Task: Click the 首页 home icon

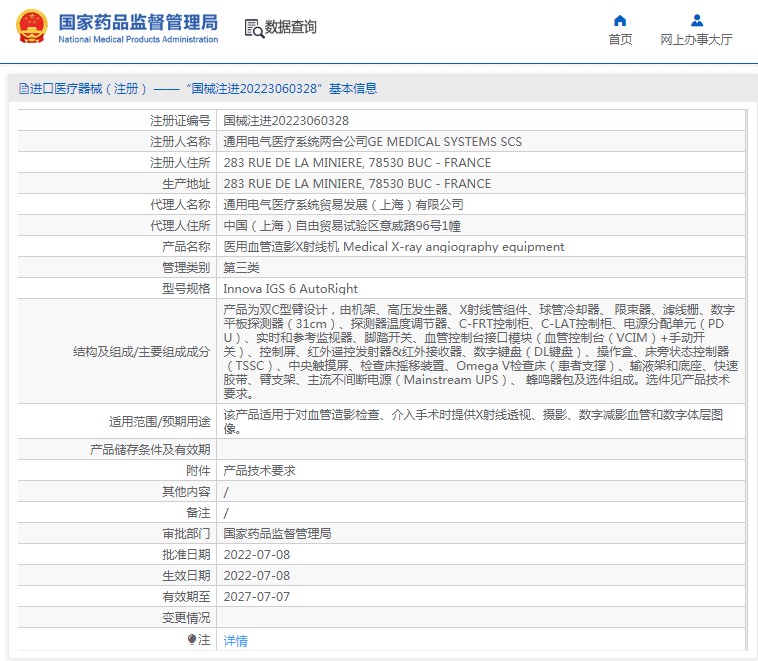Action: (x=620, y=21)
